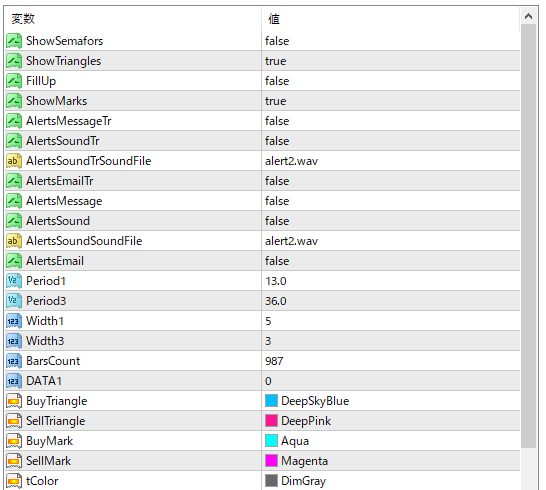Select the FillUp variable name
This screenshot has width=546, height=490.
[41, 81]
